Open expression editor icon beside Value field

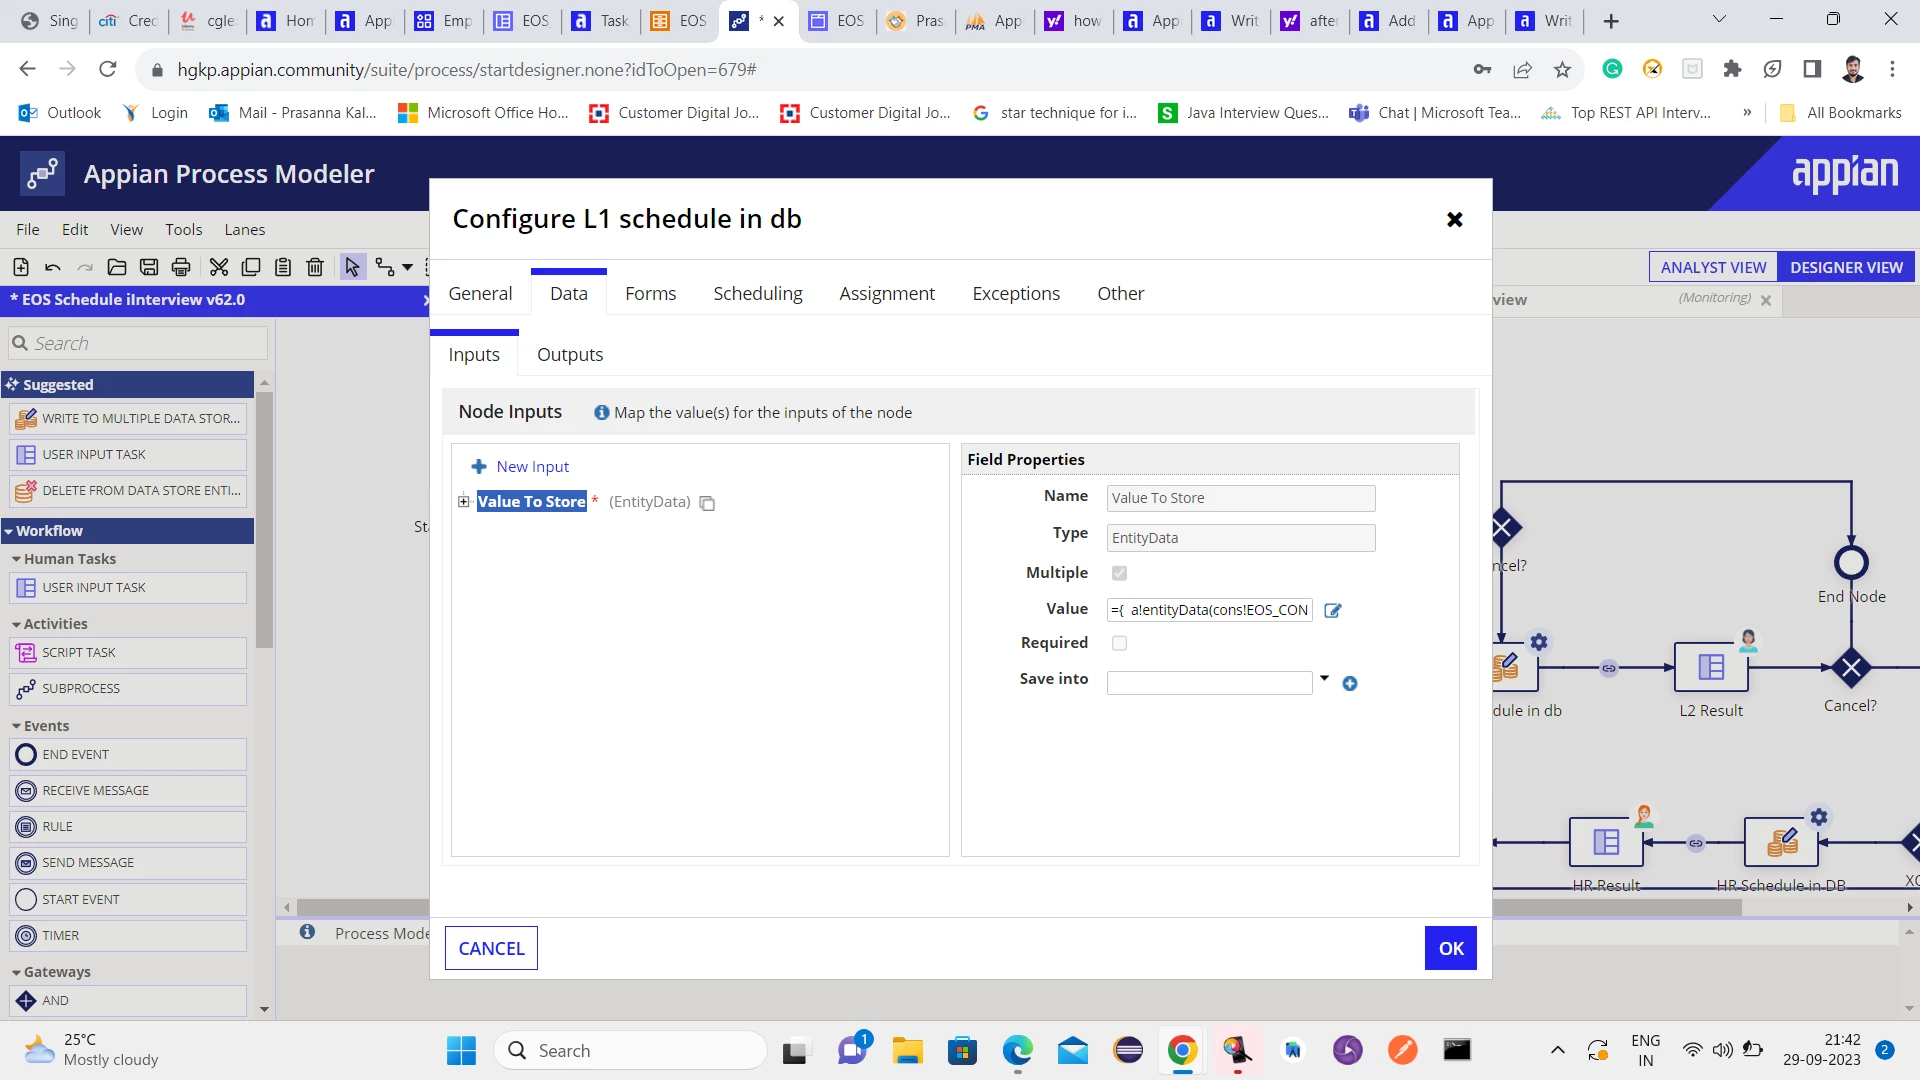[x=1333, y=610]
